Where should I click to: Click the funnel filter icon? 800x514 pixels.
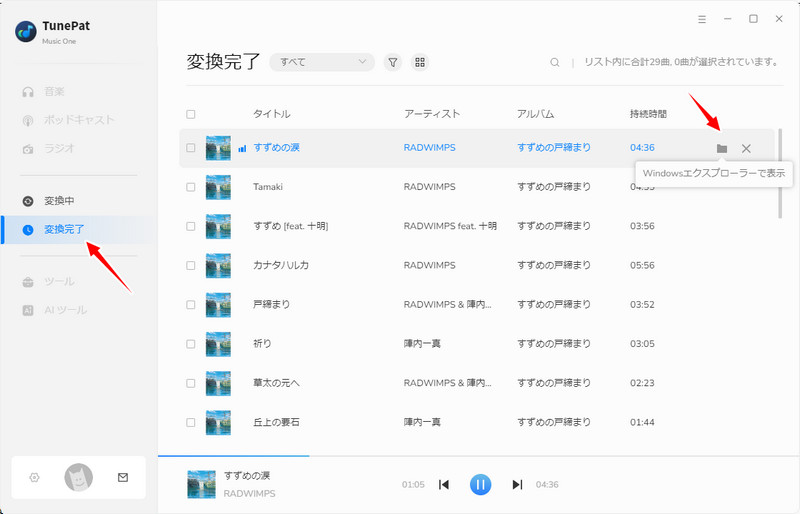click(x=393, y=62)
